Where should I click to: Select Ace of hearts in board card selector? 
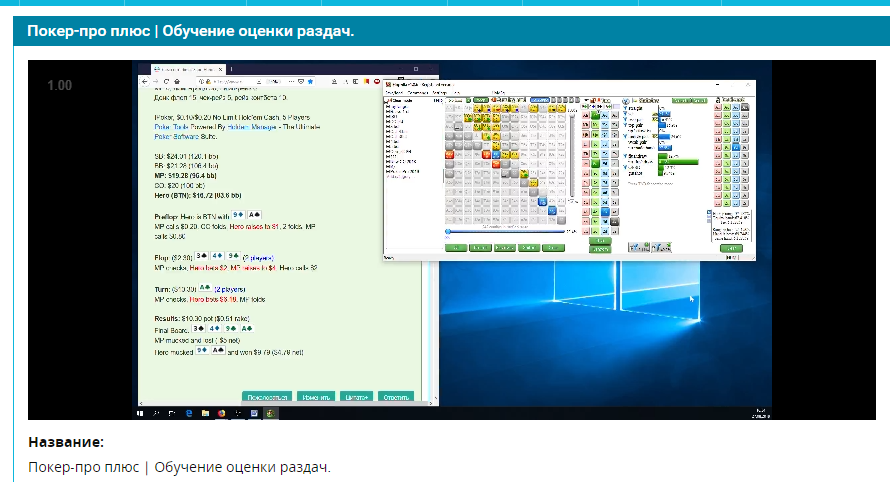click(586, 115)
